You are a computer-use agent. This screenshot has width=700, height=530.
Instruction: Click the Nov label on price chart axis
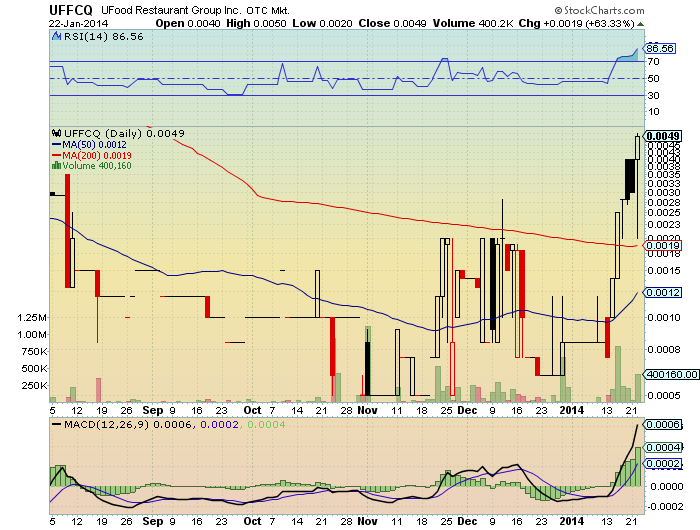point(367,410)
